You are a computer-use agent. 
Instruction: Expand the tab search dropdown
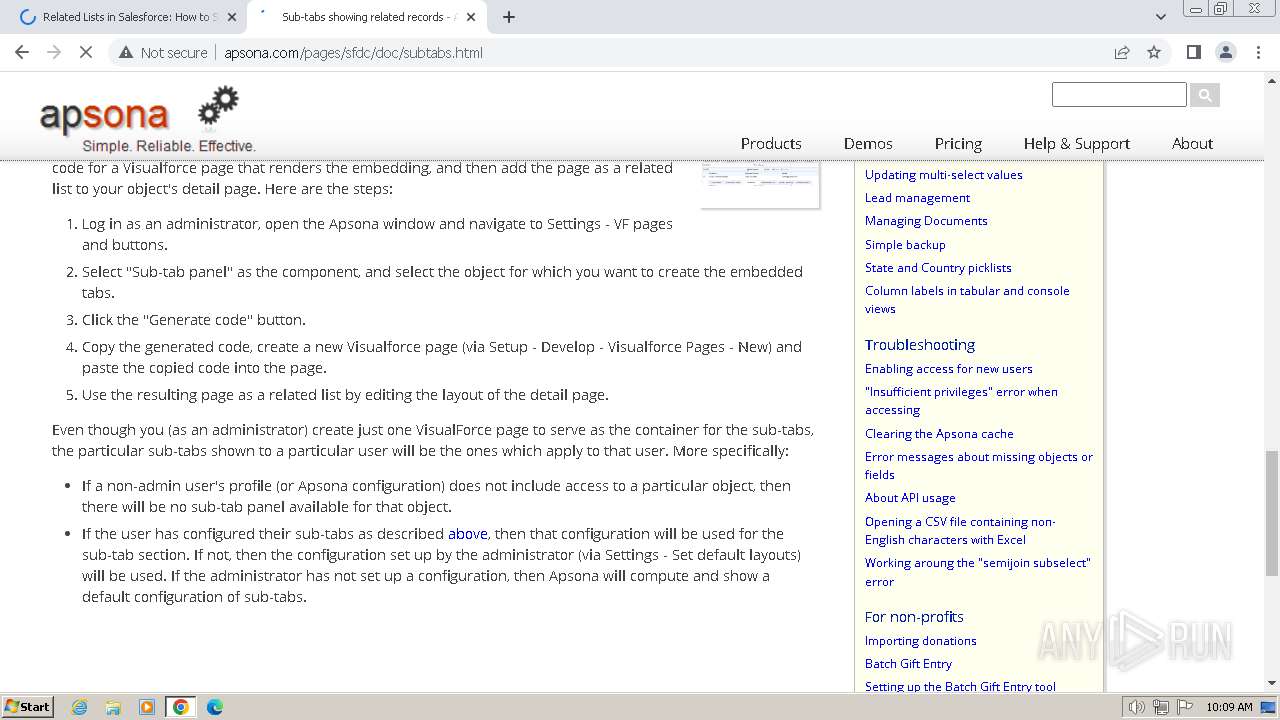(x=1160, y=17)
